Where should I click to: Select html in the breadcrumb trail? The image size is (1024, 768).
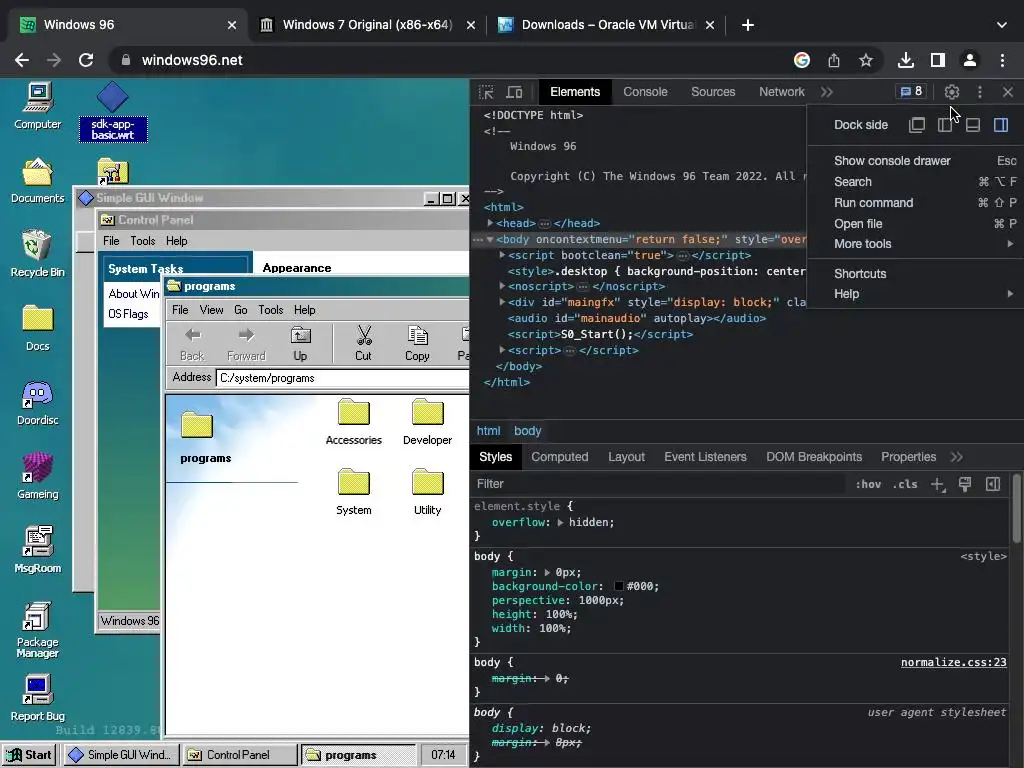point(488,431)
